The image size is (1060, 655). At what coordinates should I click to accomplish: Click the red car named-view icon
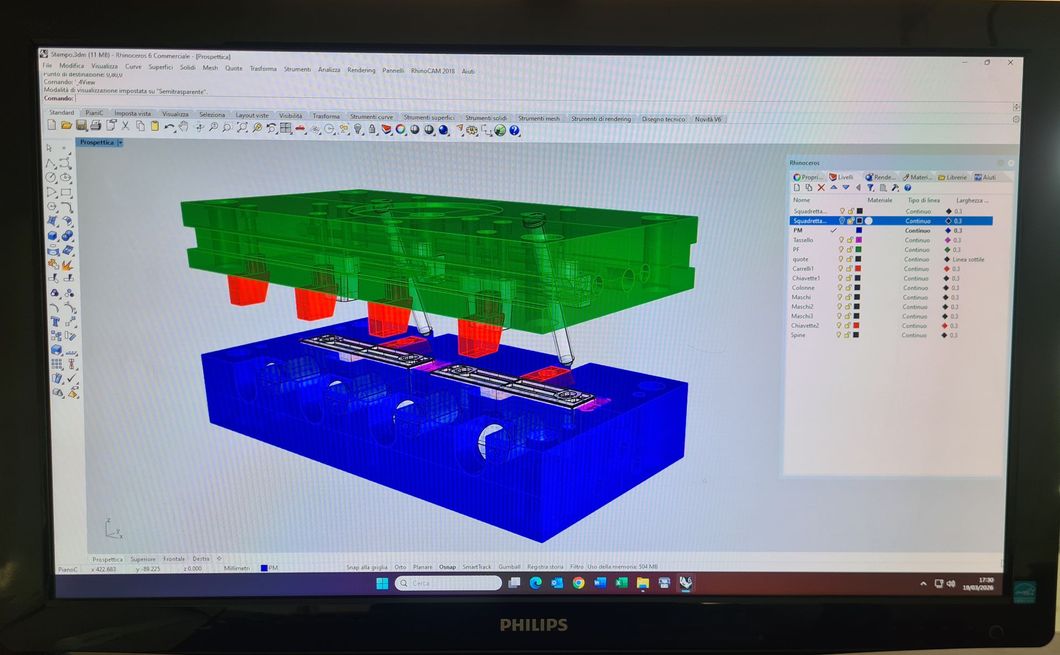pos(300,128)
